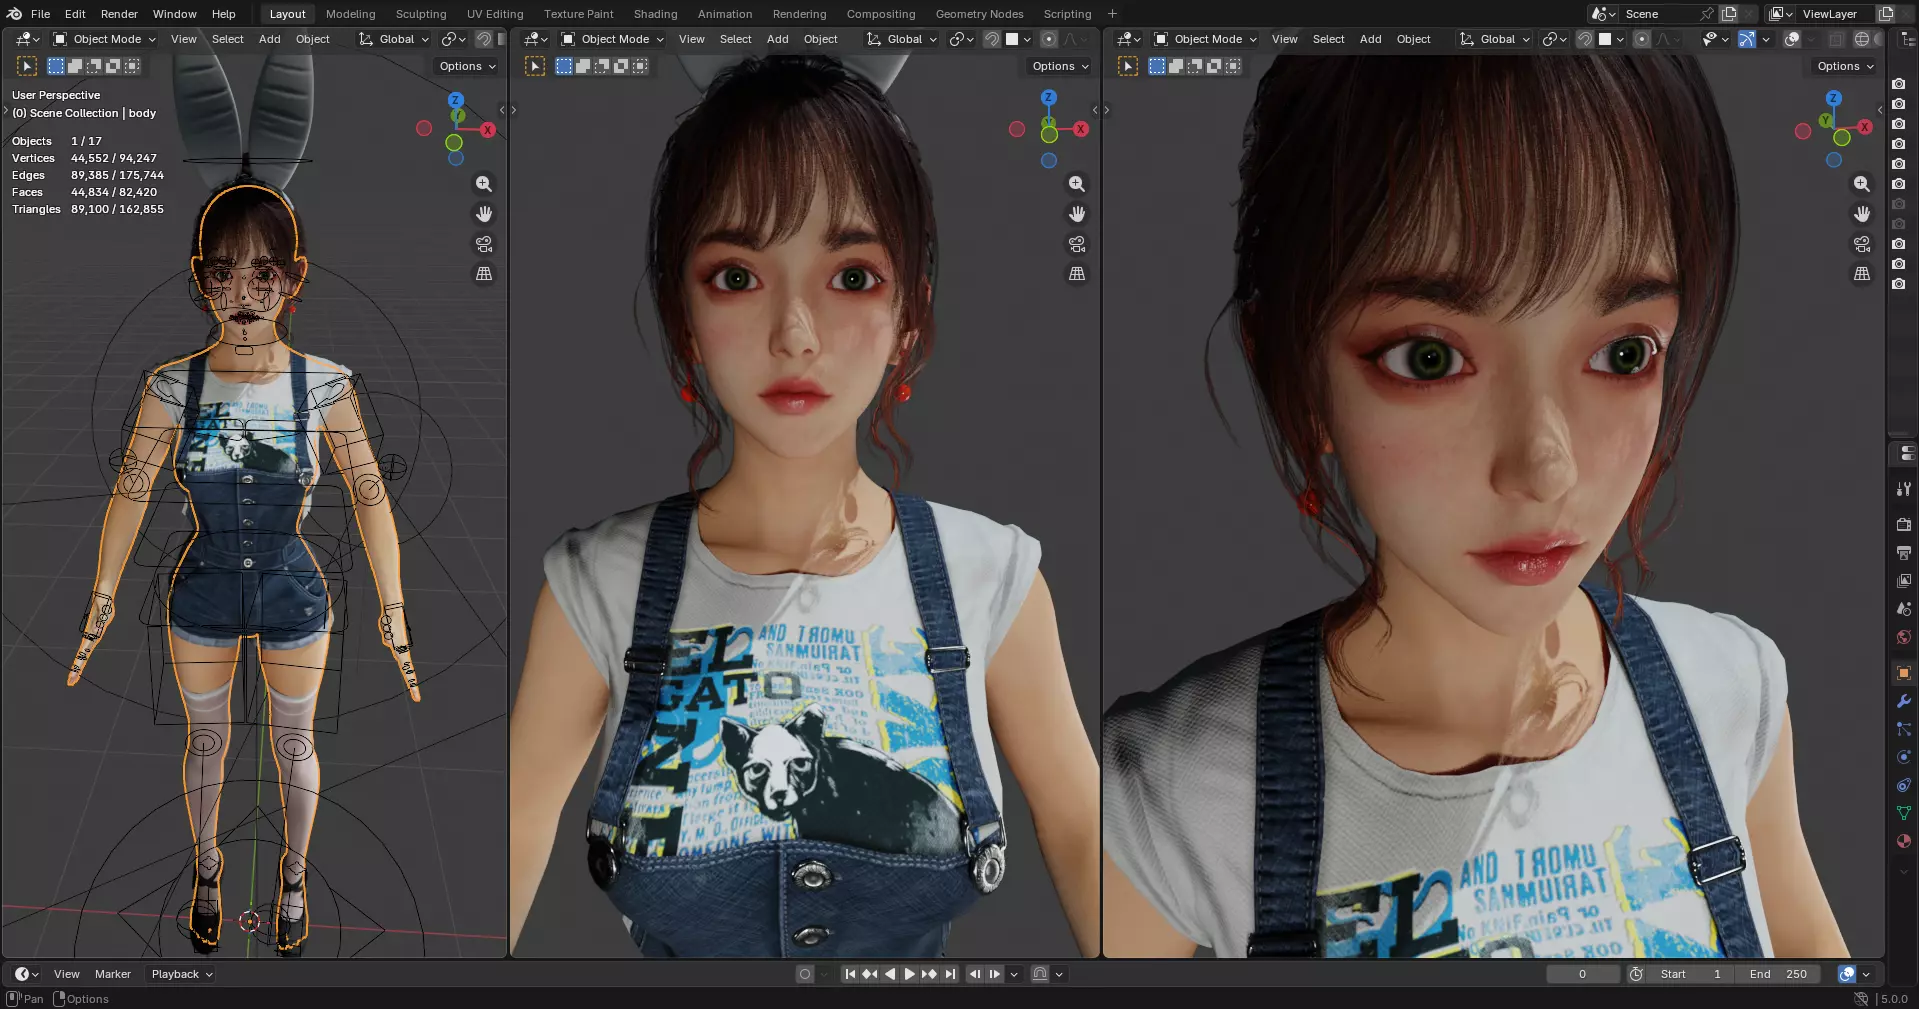The width and height of the screenshot is (1919, 1009).
Task: Click End frame field 250
Action: click(1778, 974)
